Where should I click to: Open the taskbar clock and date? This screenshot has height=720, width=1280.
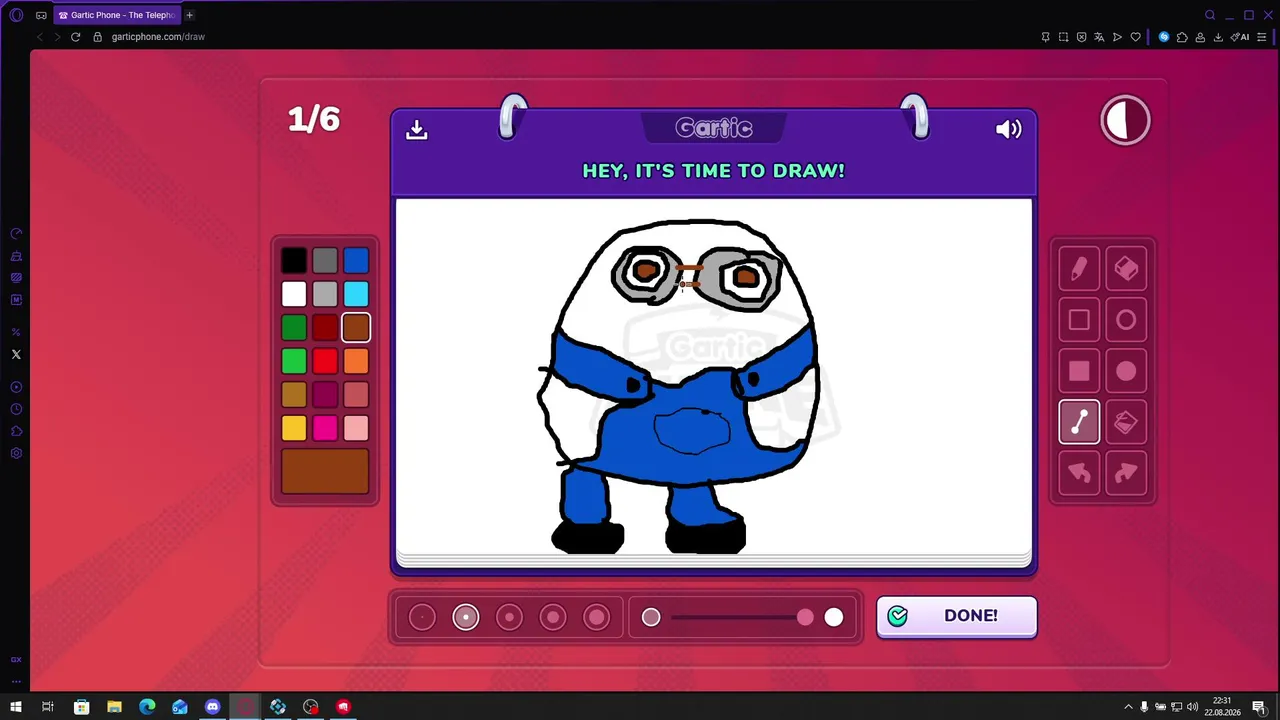coord(1222,707)
